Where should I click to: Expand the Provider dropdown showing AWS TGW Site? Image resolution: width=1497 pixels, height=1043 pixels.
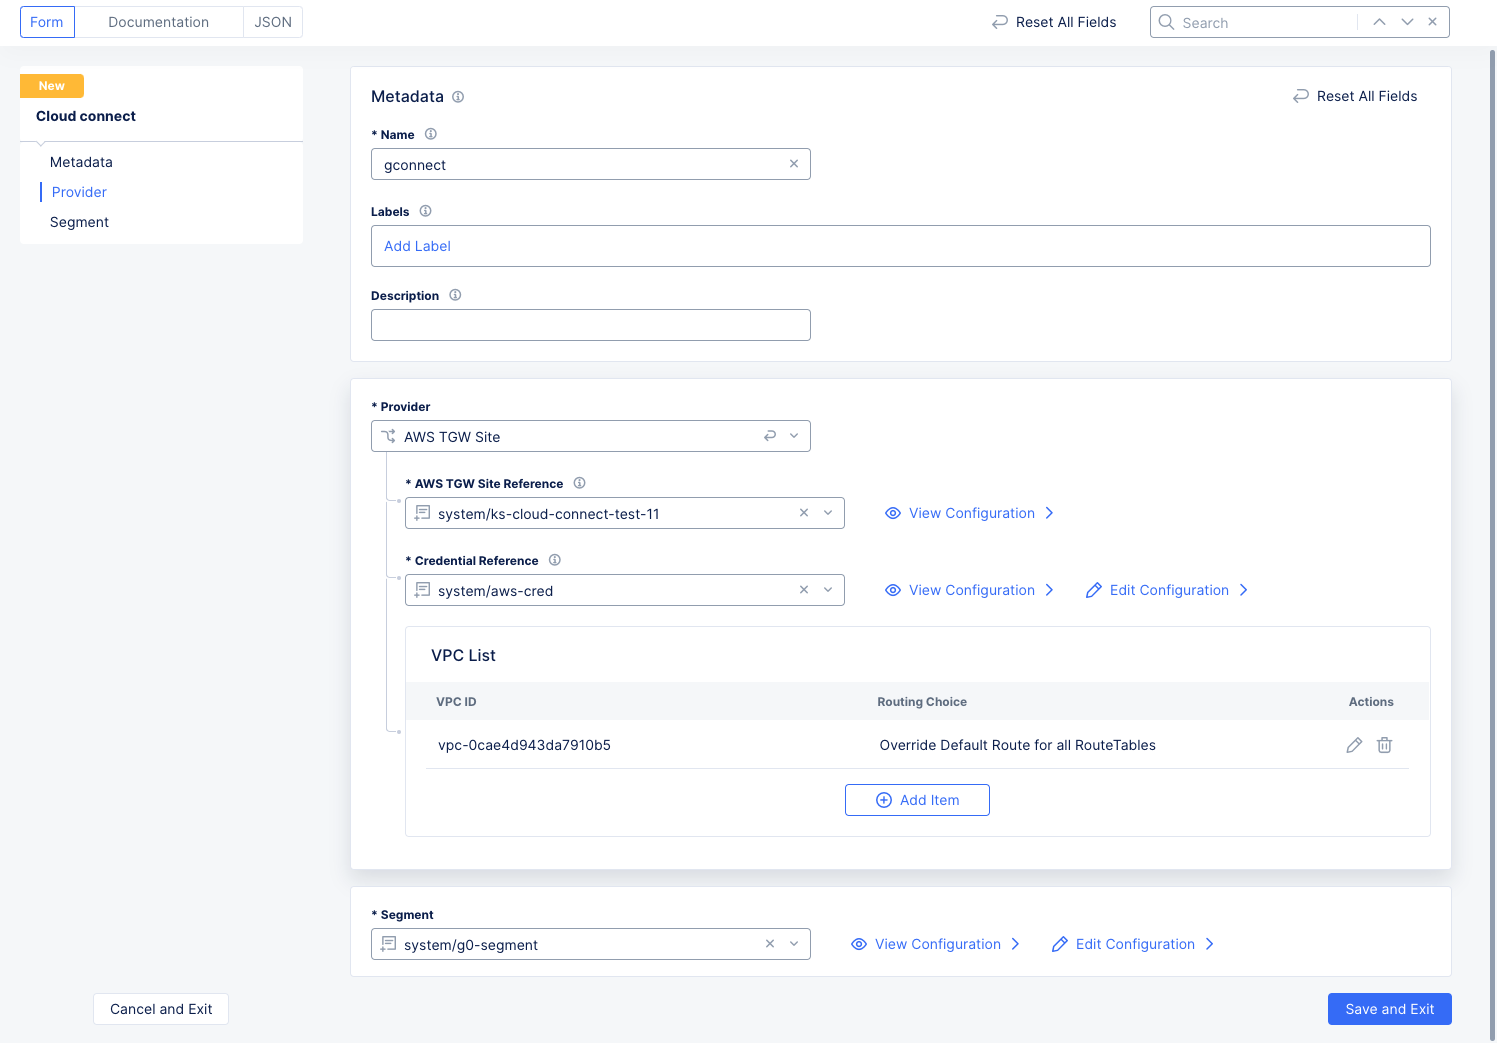[x=795, y=436]
